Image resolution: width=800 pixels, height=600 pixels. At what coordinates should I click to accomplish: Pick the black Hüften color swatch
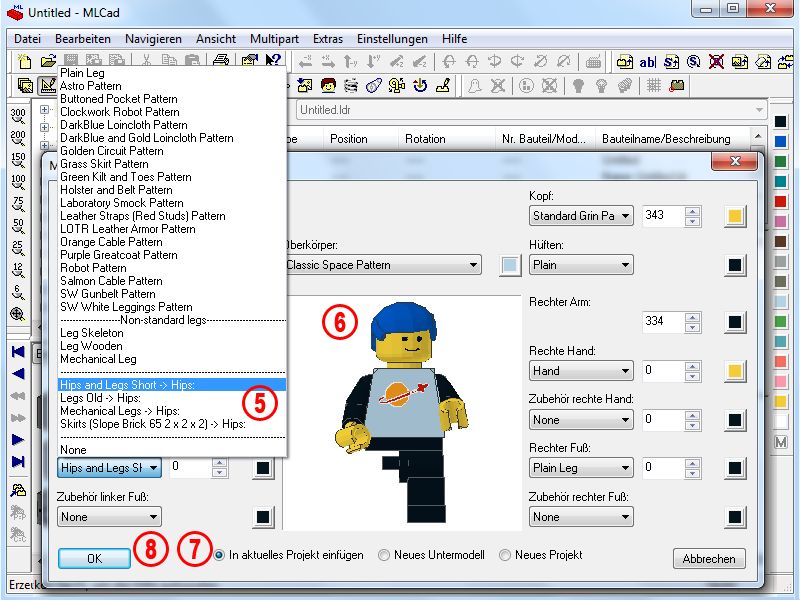point(735,265)
